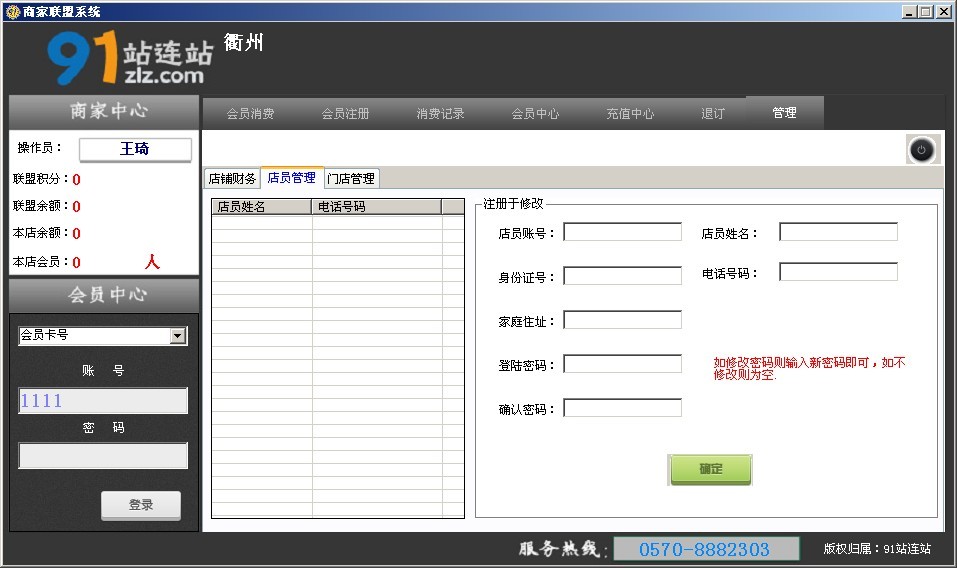Switch to the 会员消费 tab

pos(250,114)
